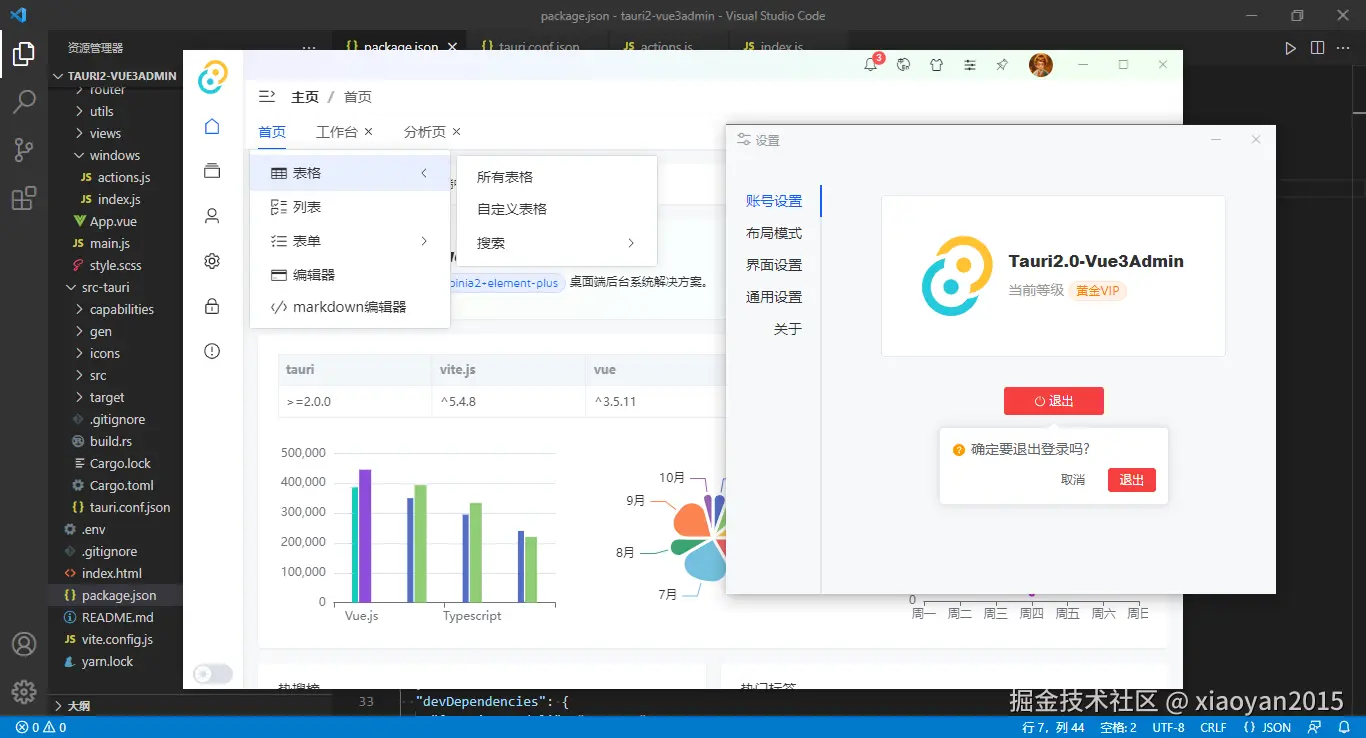Go to home via sidebar house icon
The height and width of the screenshot is (738, 1366).
pos(212,126)
